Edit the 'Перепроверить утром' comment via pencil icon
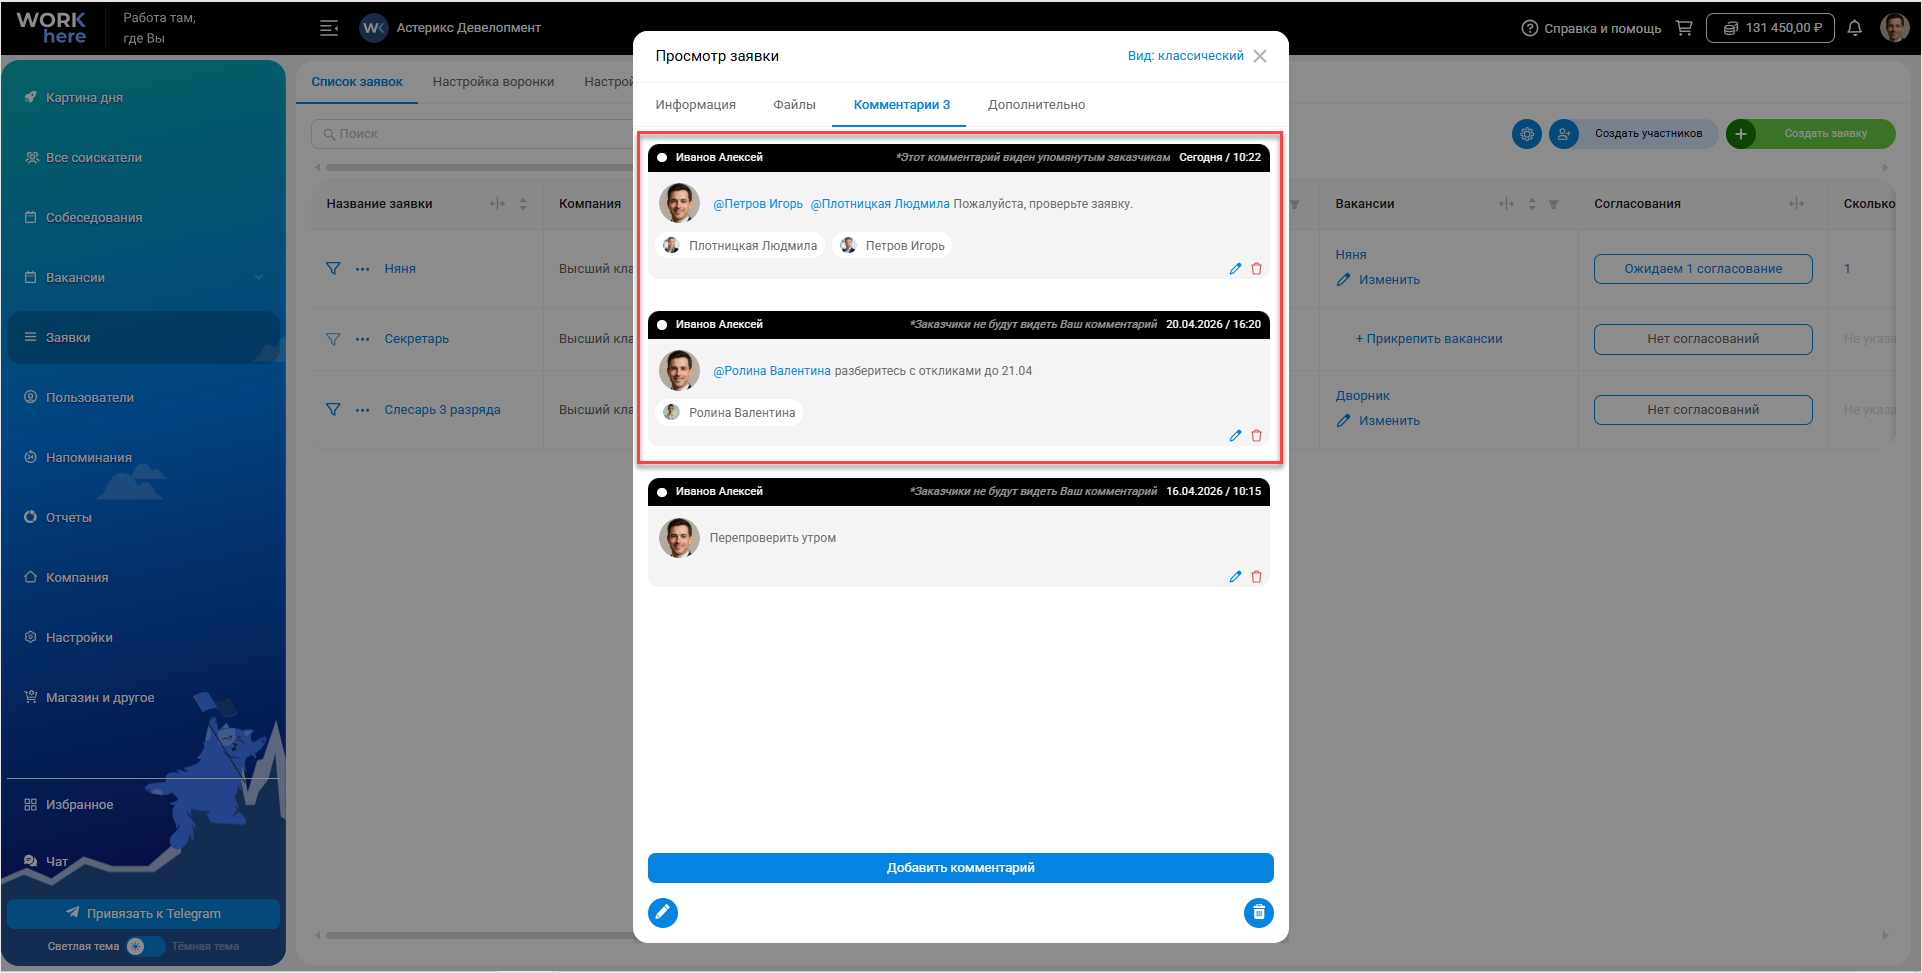The width and height of the screenshot is (1922, 973). [1235, 577]
